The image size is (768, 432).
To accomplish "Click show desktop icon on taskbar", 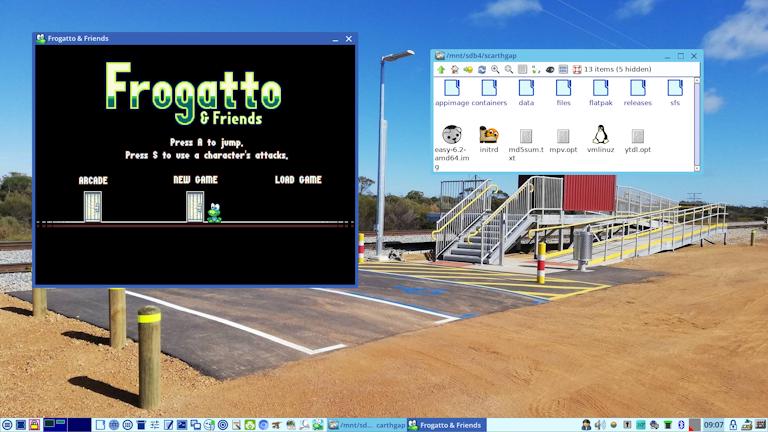I will [21, 425].
